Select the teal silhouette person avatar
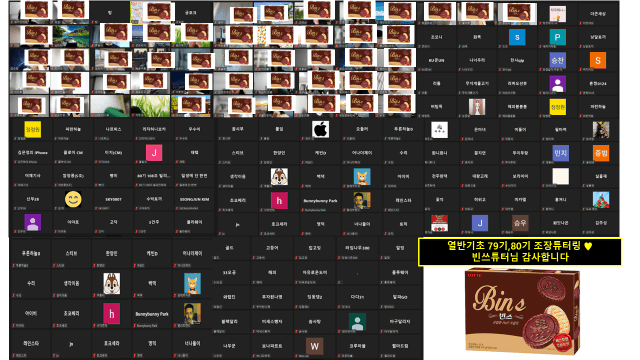The image size is (640, 360). click(x=357, y=322)
